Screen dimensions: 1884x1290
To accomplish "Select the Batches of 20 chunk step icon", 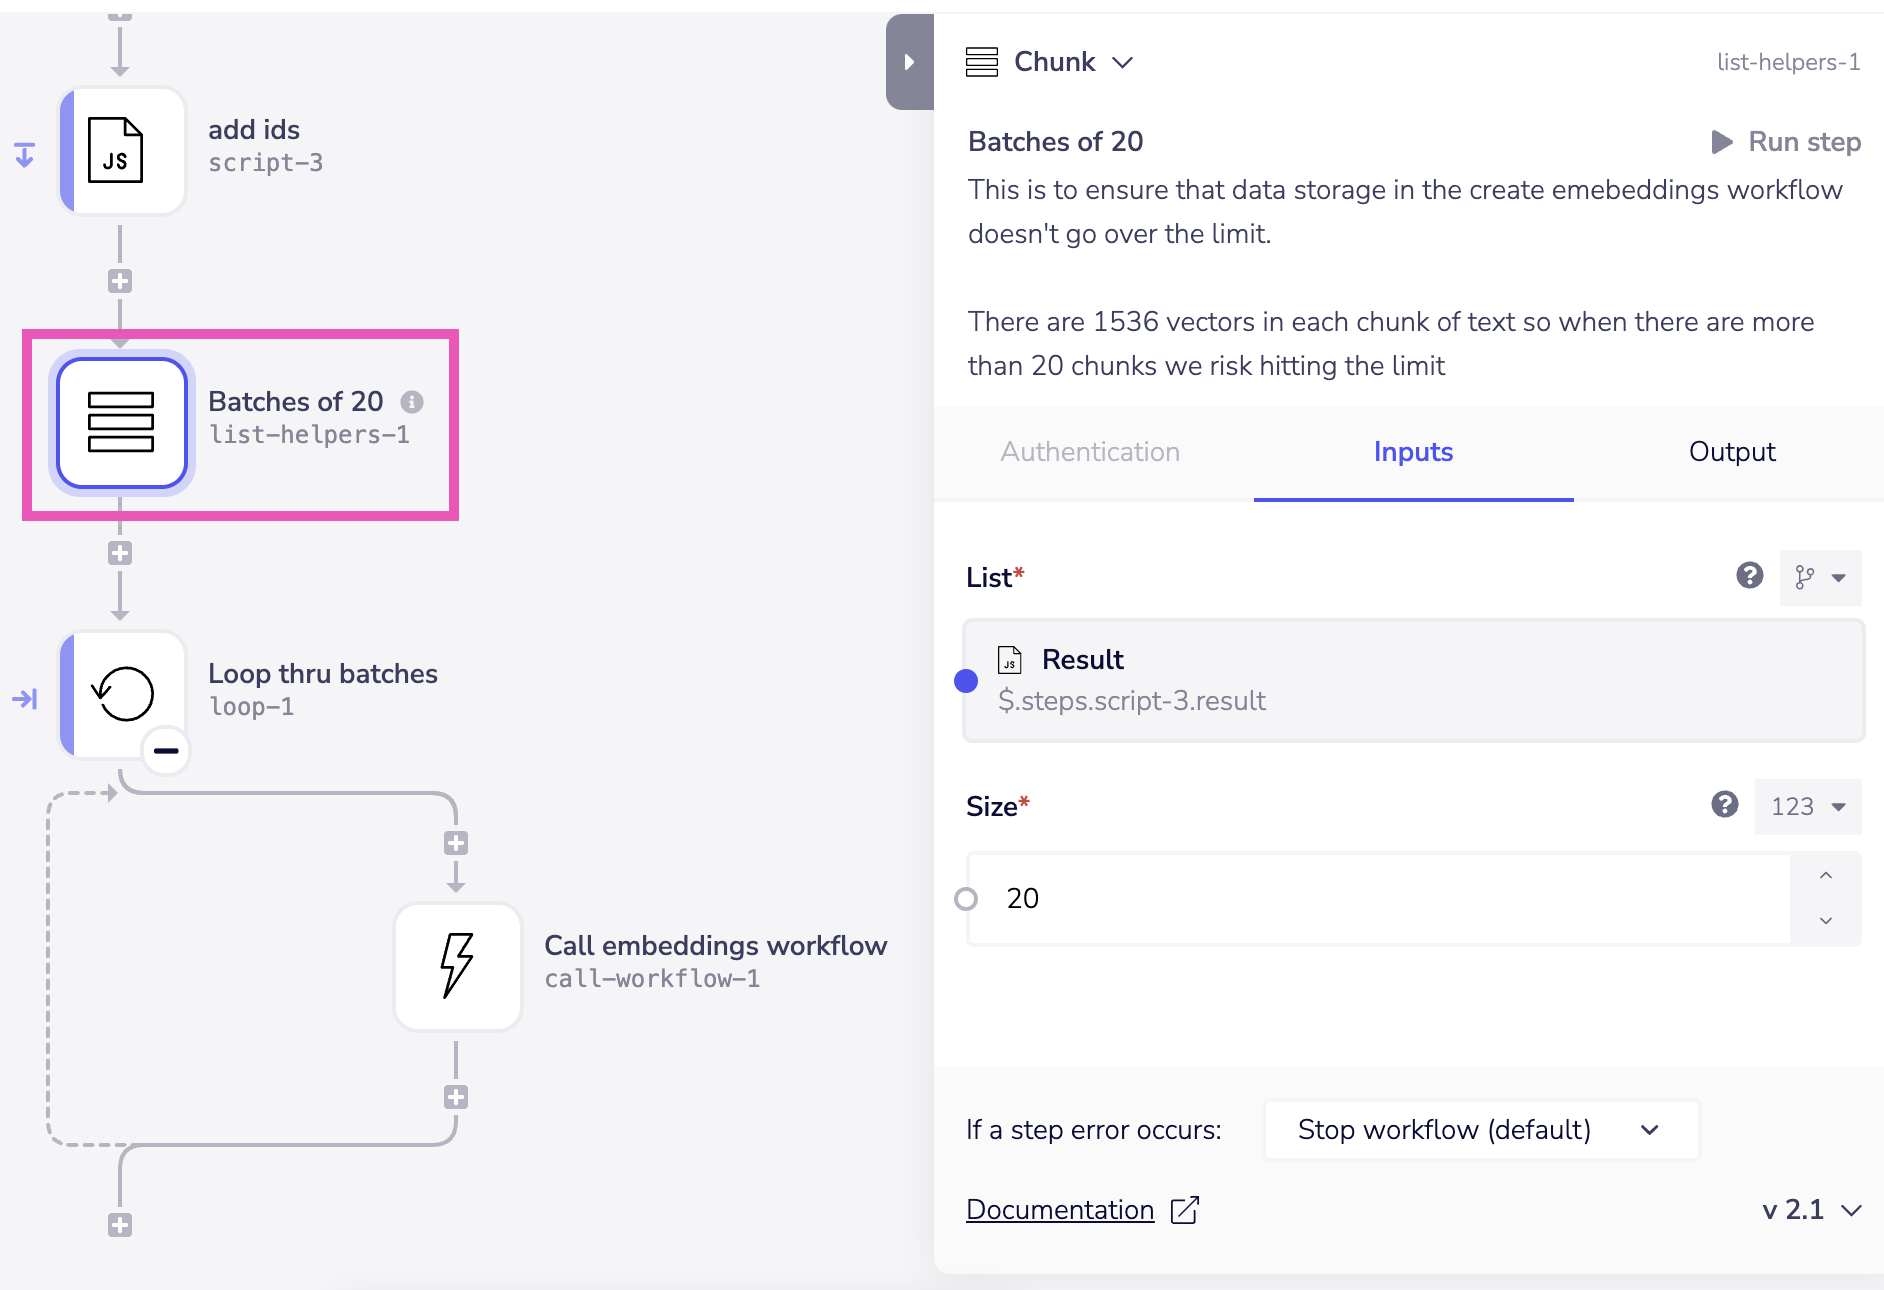I will point(122,423).
